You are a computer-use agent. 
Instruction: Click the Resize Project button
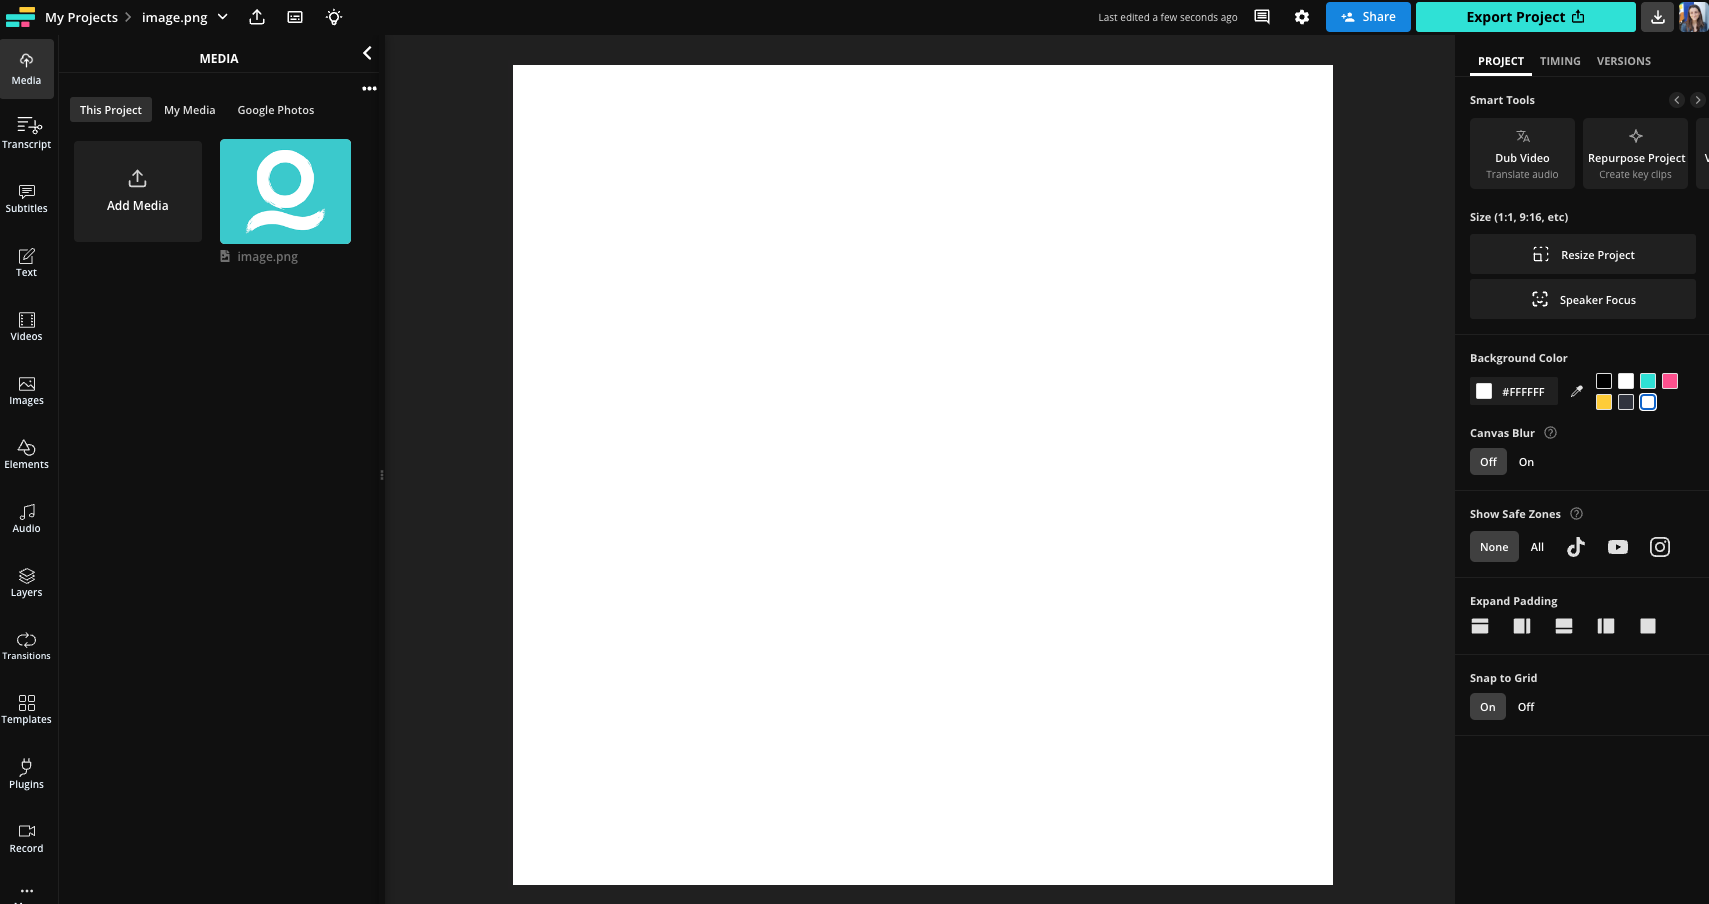point(1581,254)
